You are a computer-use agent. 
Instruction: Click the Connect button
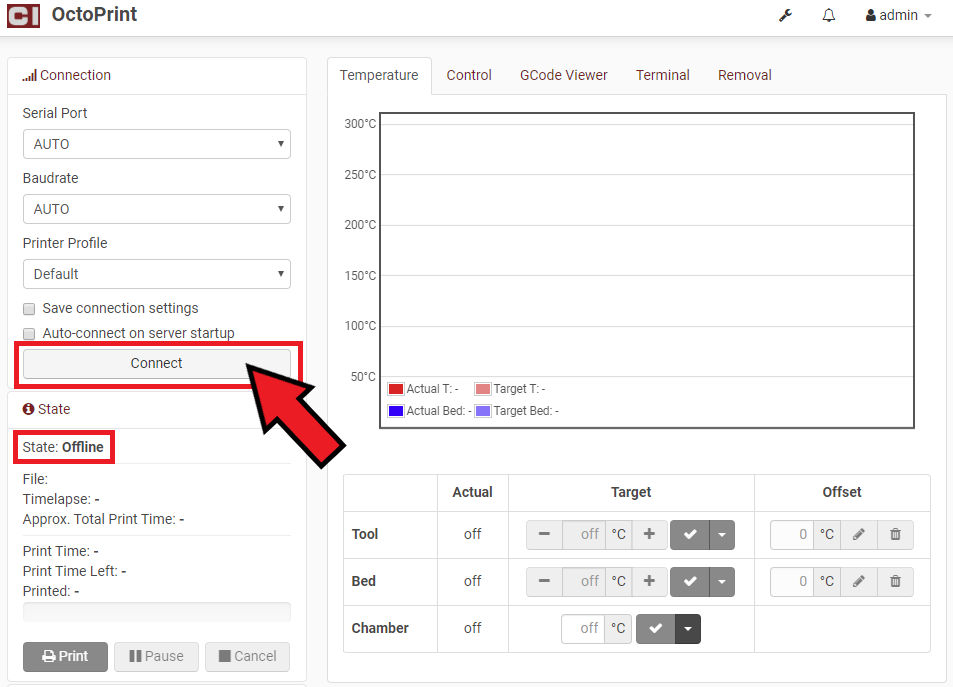[x=157, y=363]
